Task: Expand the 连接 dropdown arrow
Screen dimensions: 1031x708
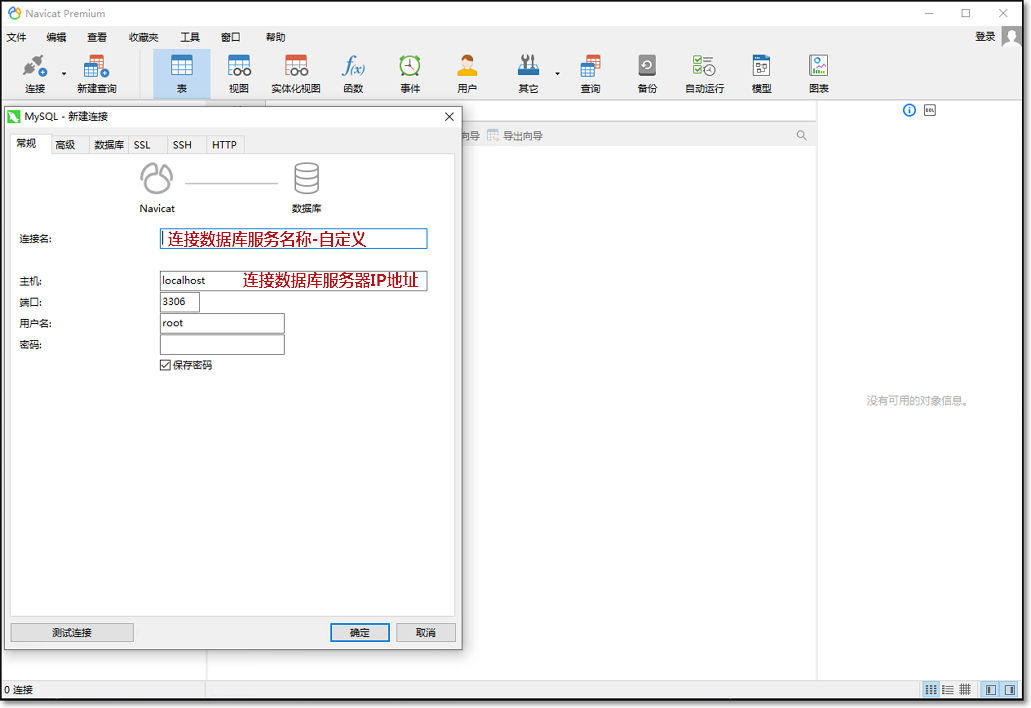Action: point(64,73)
